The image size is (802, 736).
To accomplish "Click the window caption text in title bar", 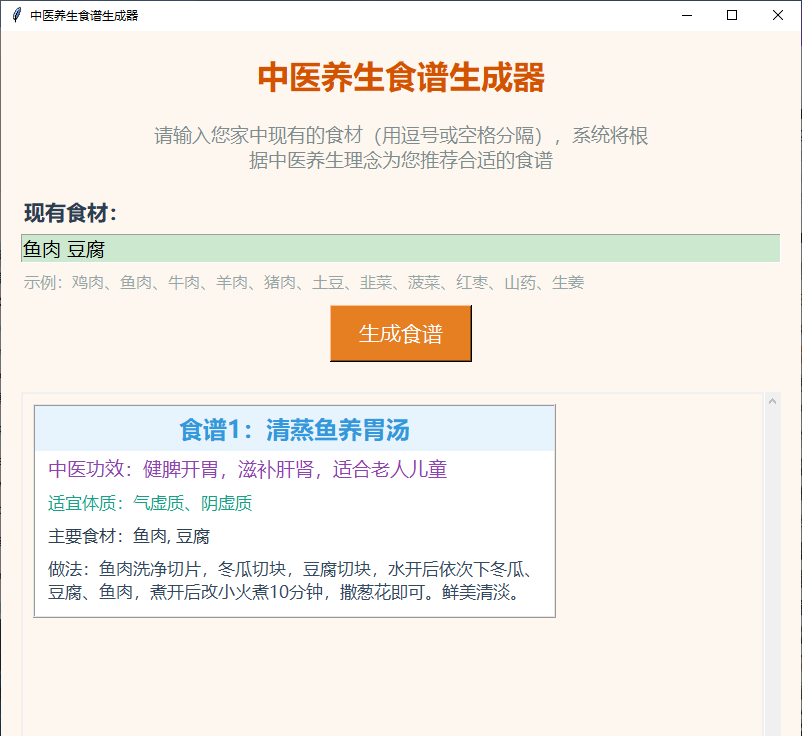I will tap(84, 15).
